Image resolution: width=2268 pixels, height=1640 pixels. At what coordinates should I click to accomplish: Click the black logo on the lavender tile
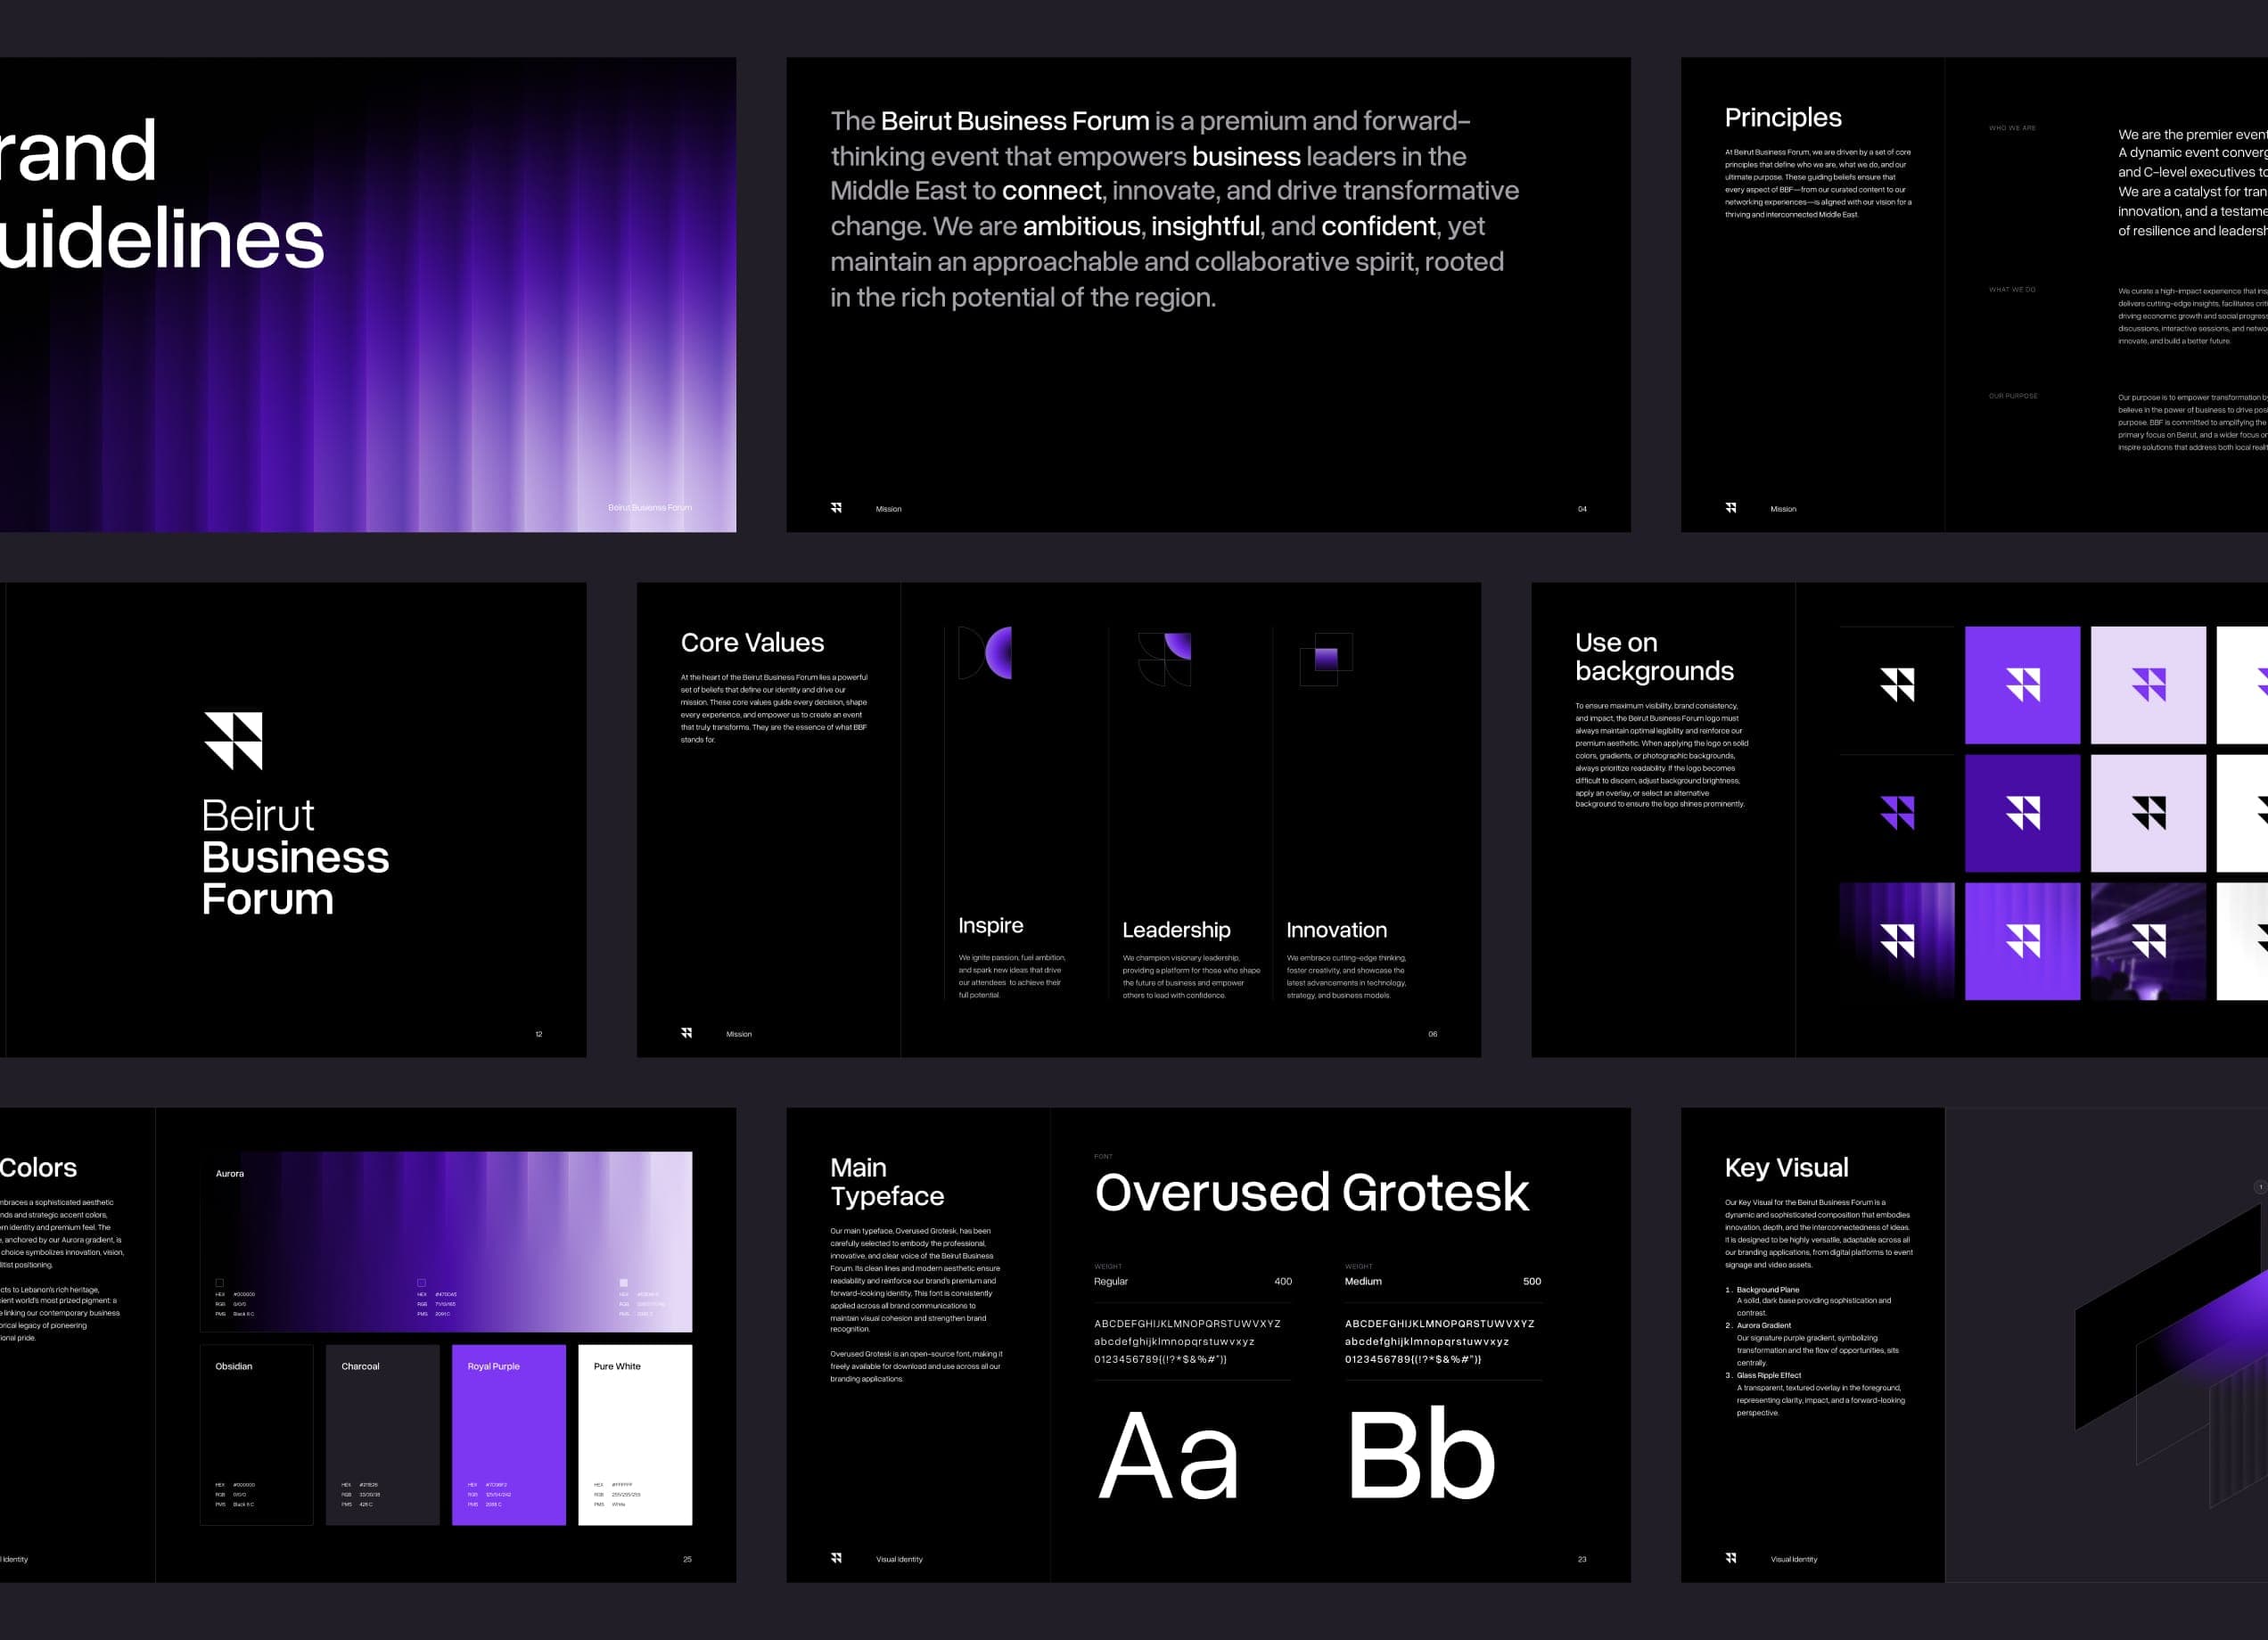coord(2148,813)
